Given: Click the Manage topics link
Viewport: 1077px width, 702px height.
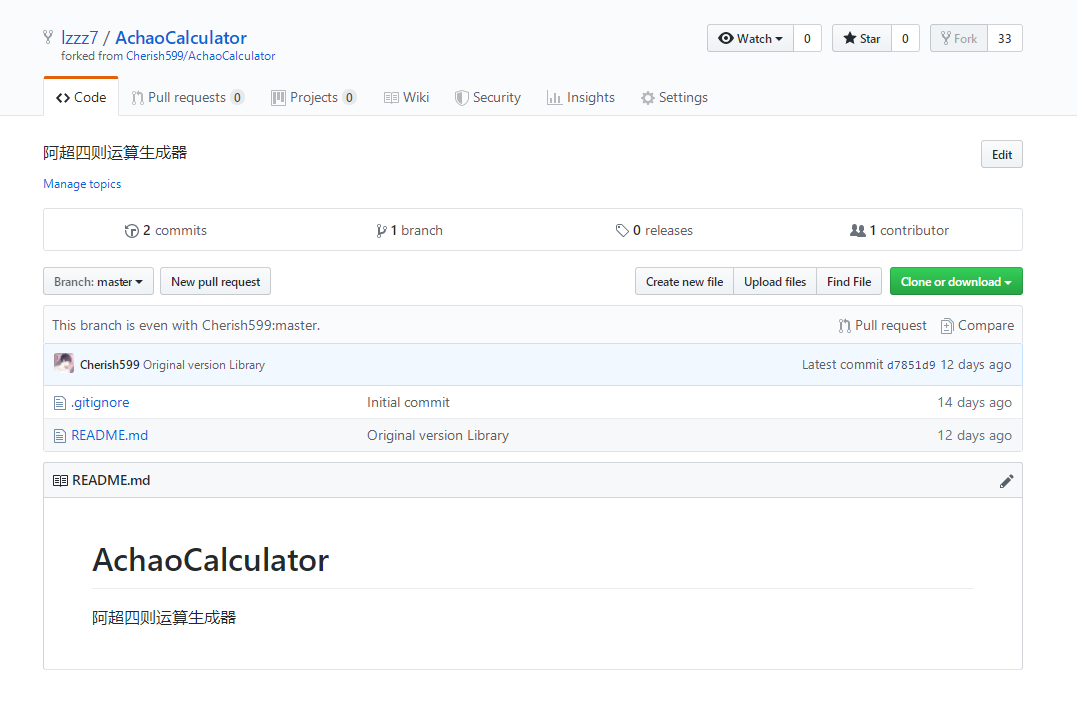Looking at the screenshot, I should pyautogui.click(x=82, y=184).
